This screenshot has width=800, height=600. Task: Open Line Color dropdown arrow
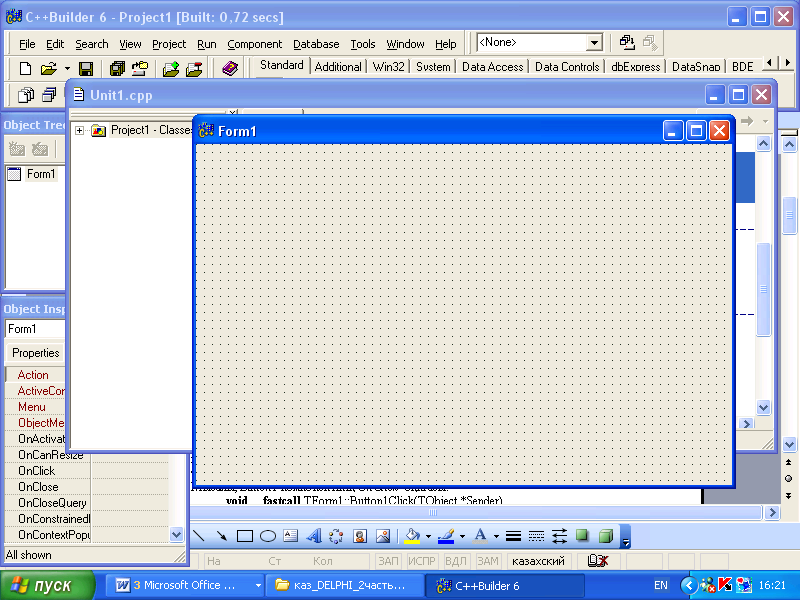click(462, 536)
